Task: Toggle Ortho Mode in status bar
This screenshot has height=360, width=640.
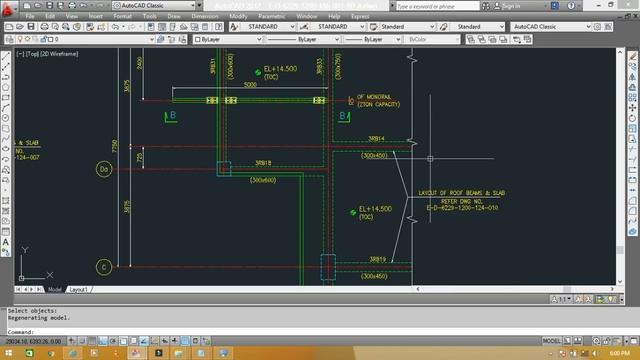Action: pyautogui.click(x=102, y=341)
